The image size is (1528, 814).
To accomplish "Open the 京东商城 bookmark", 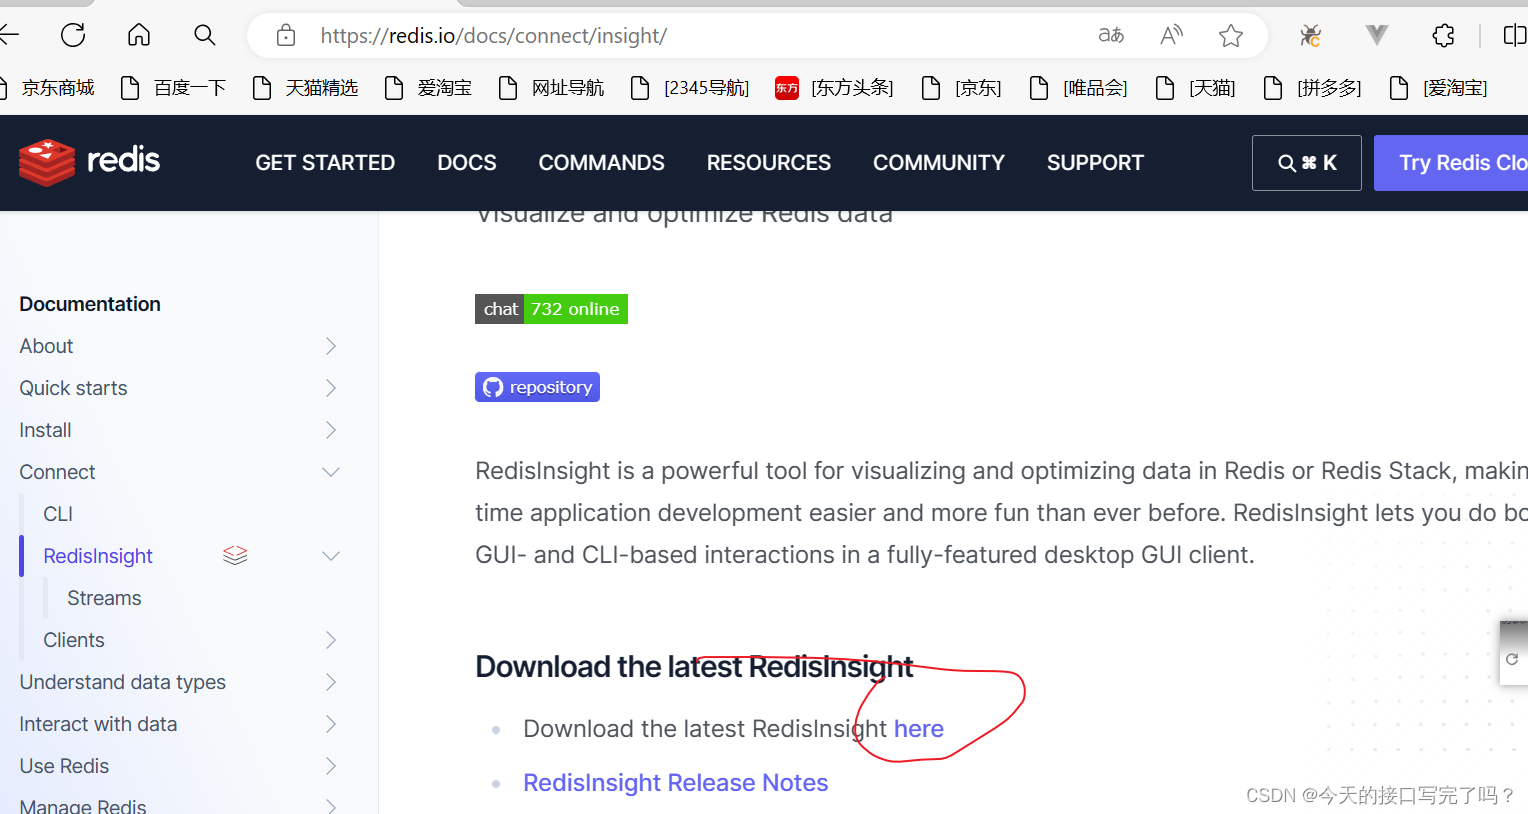I will (48, 88).
